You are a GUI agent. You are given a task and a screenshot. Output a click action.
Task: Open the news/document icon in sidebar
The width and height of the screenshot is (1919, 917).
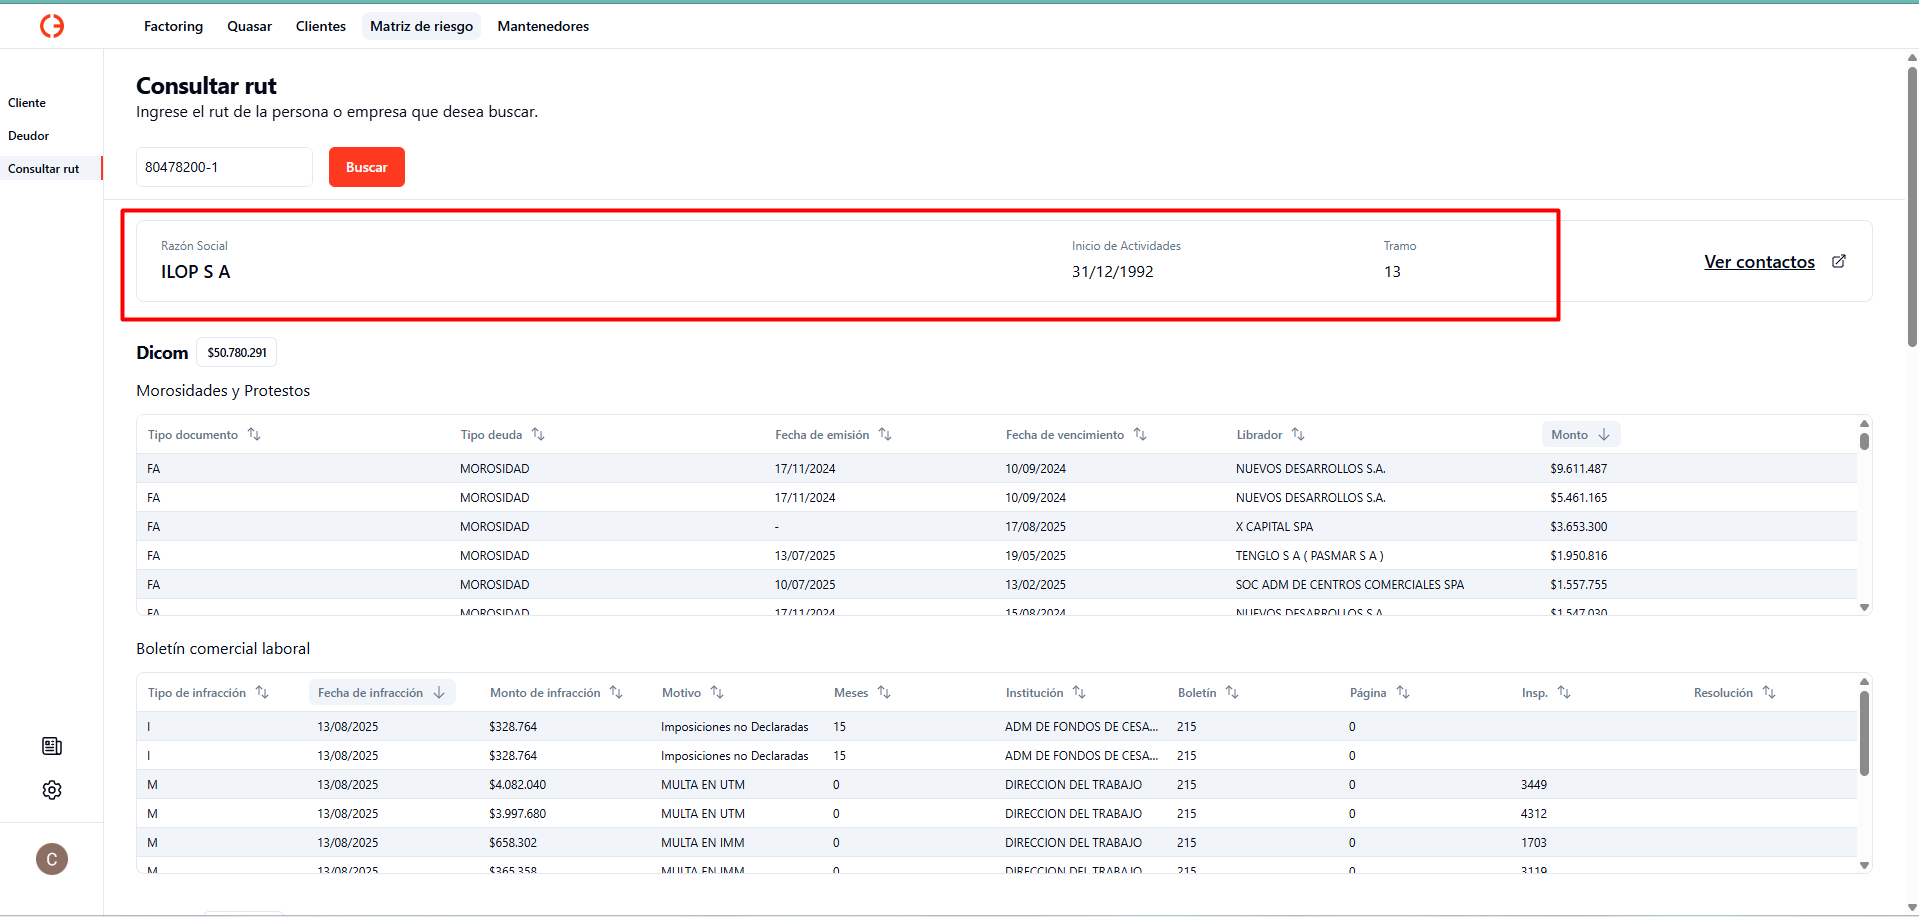[x=52, y=746]
